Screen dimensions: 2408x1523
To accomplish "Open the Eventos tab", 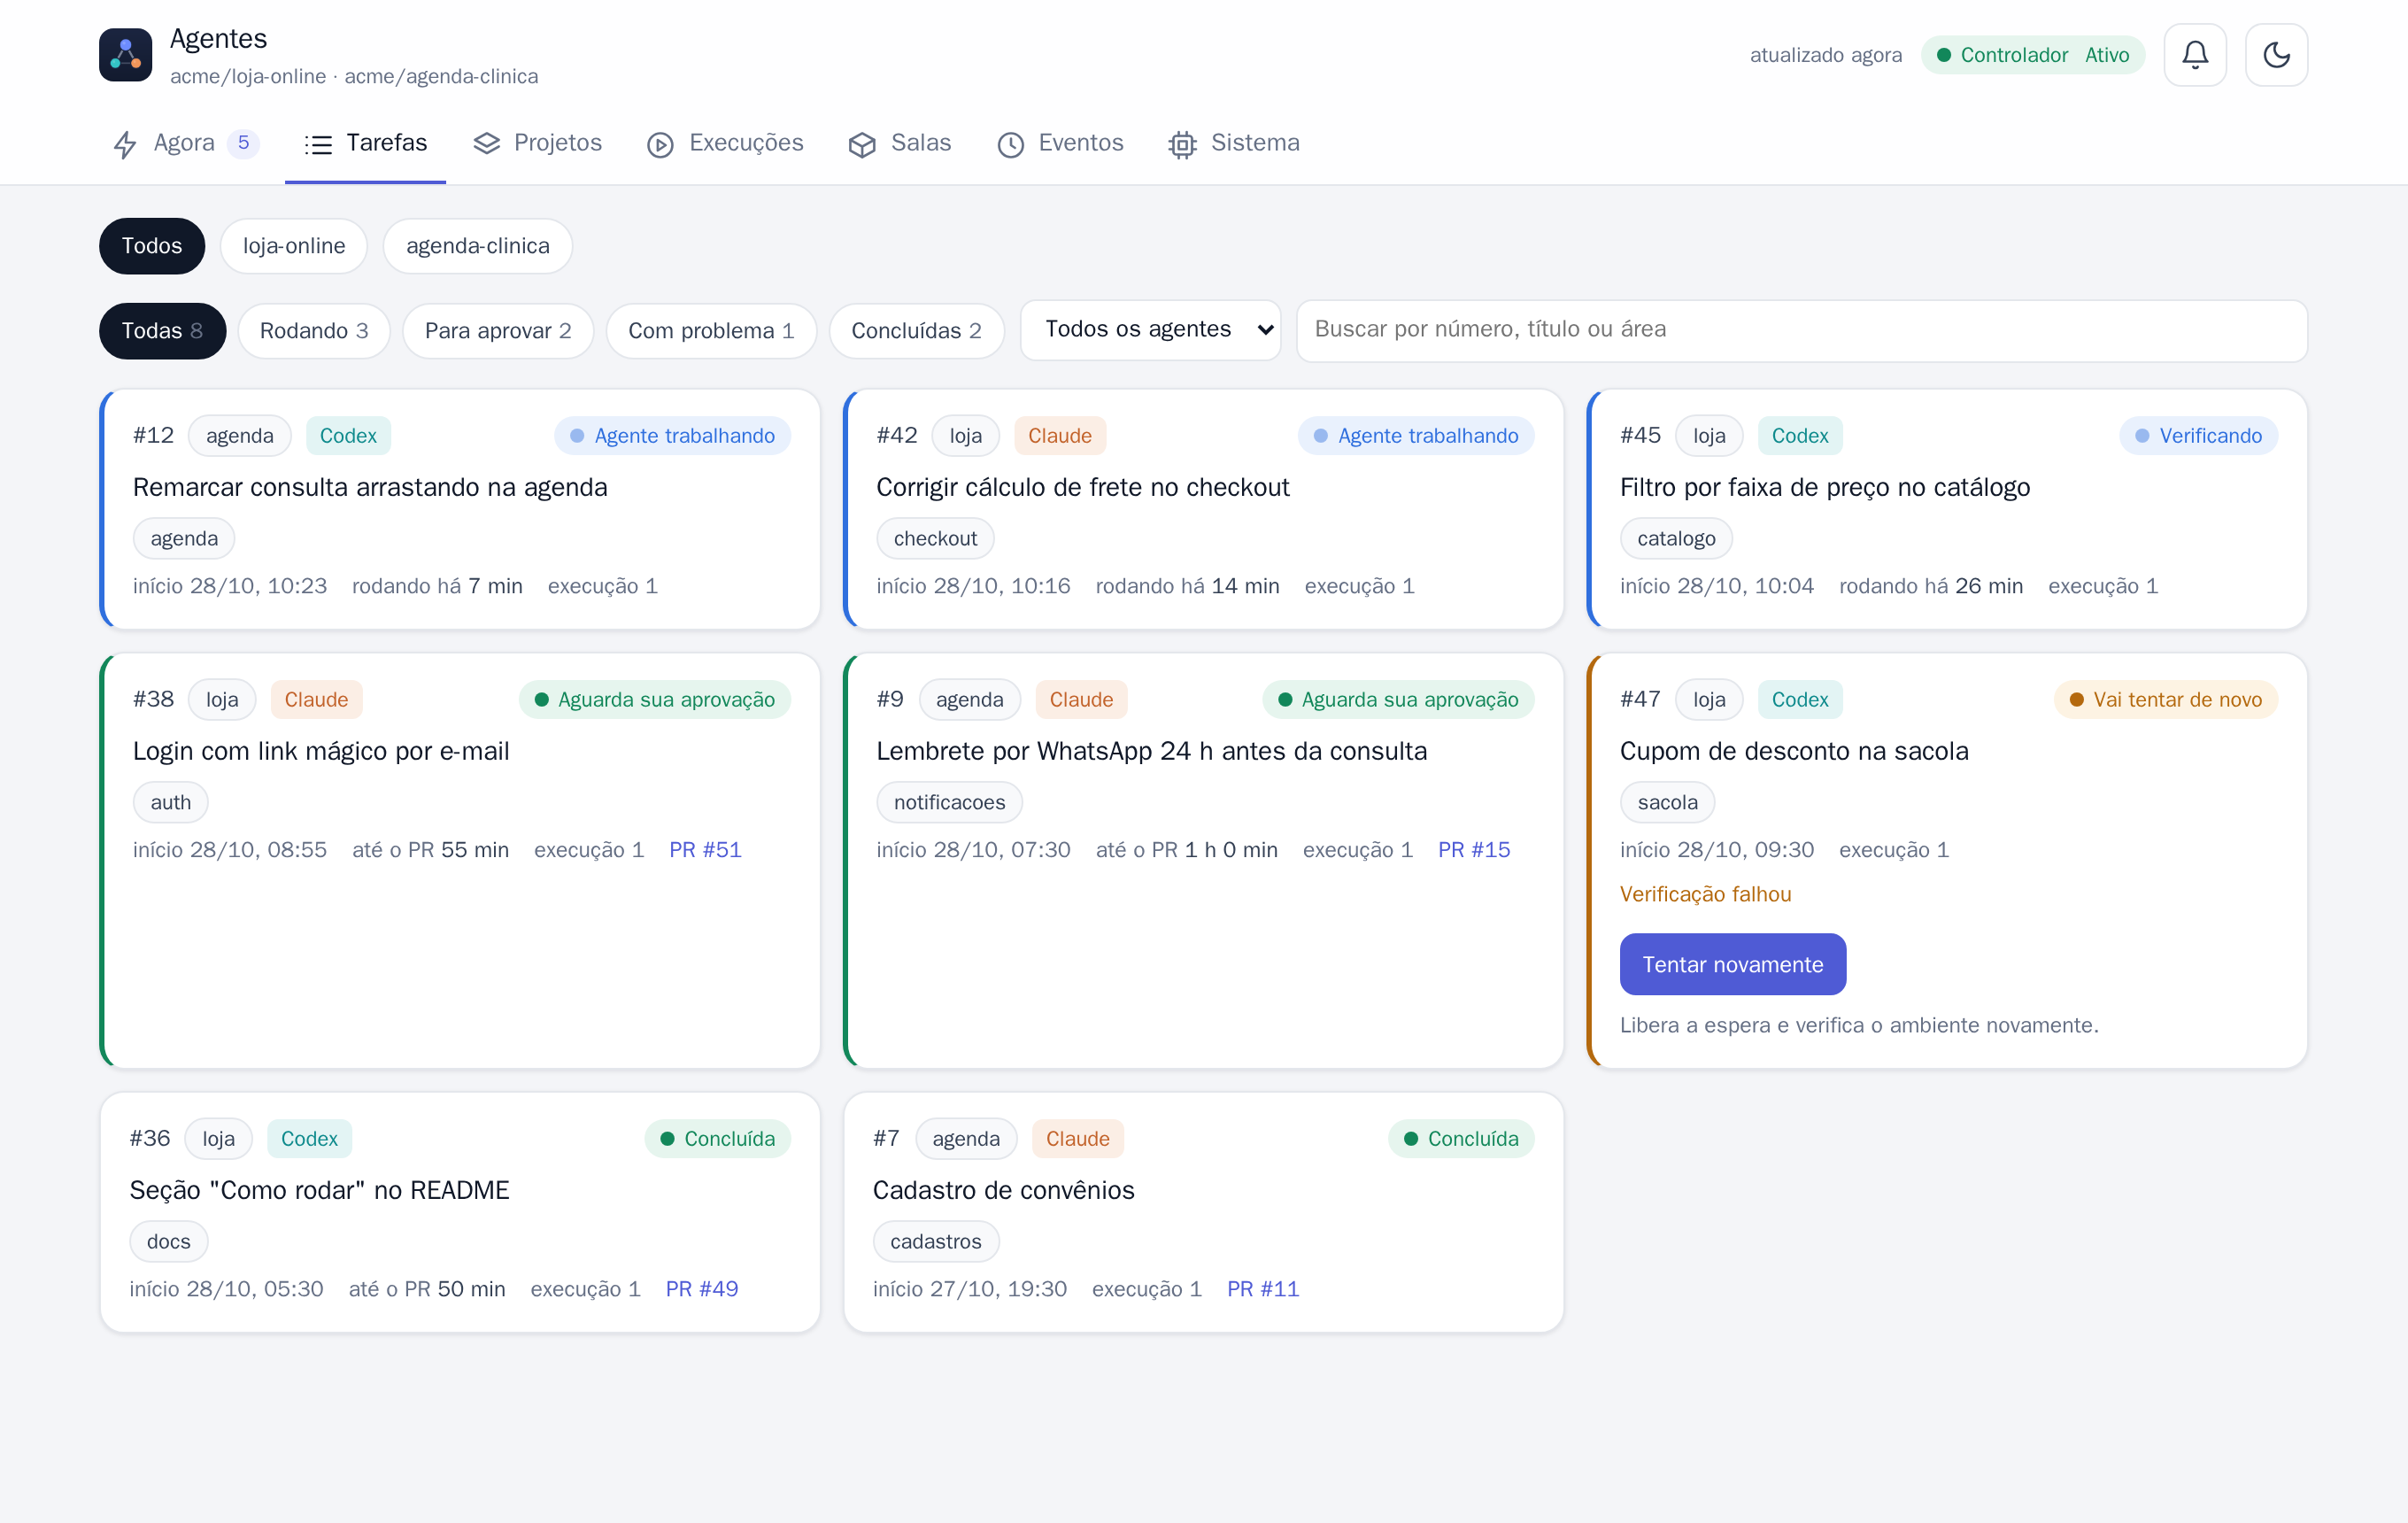I will 1060,144.
